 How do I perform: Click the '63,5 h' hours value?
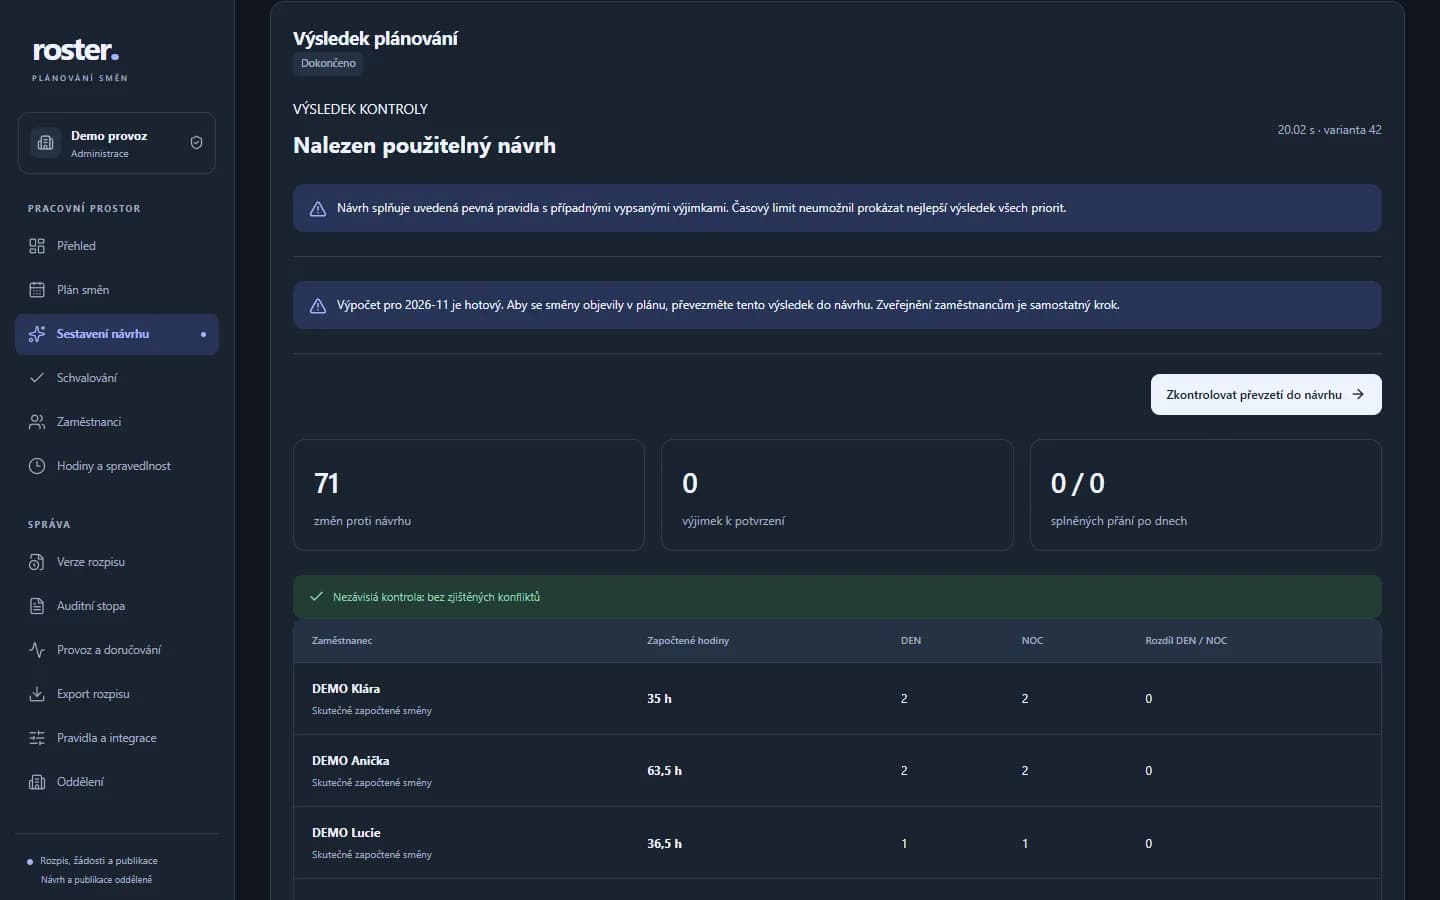pyautogui.click(x=664, y=771)
